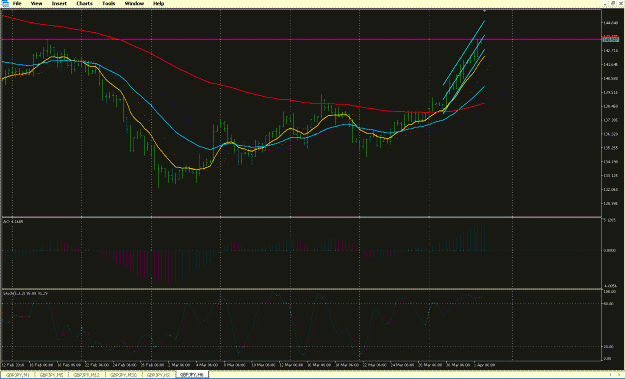This screenshot has width=625, height=379.
Task: Switch to the GBPJPY,M30 chart tab
Action: pyautogui.click(x=124, y=375)
